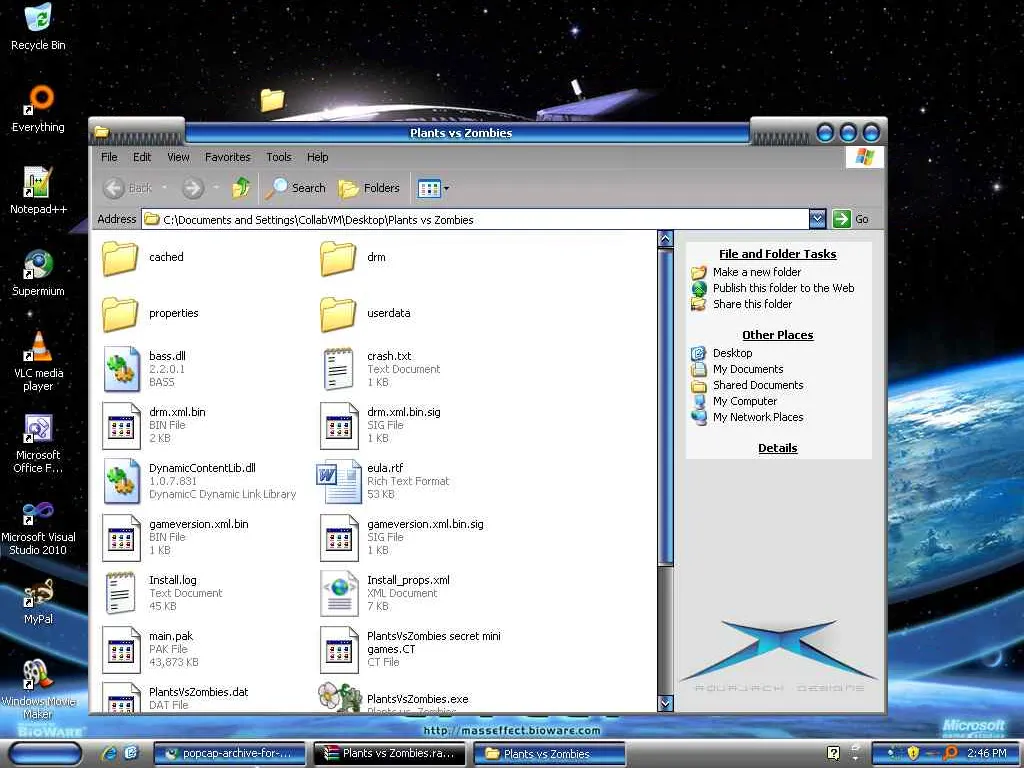
Task: Click Share this folder link
Action: point(752,304)
